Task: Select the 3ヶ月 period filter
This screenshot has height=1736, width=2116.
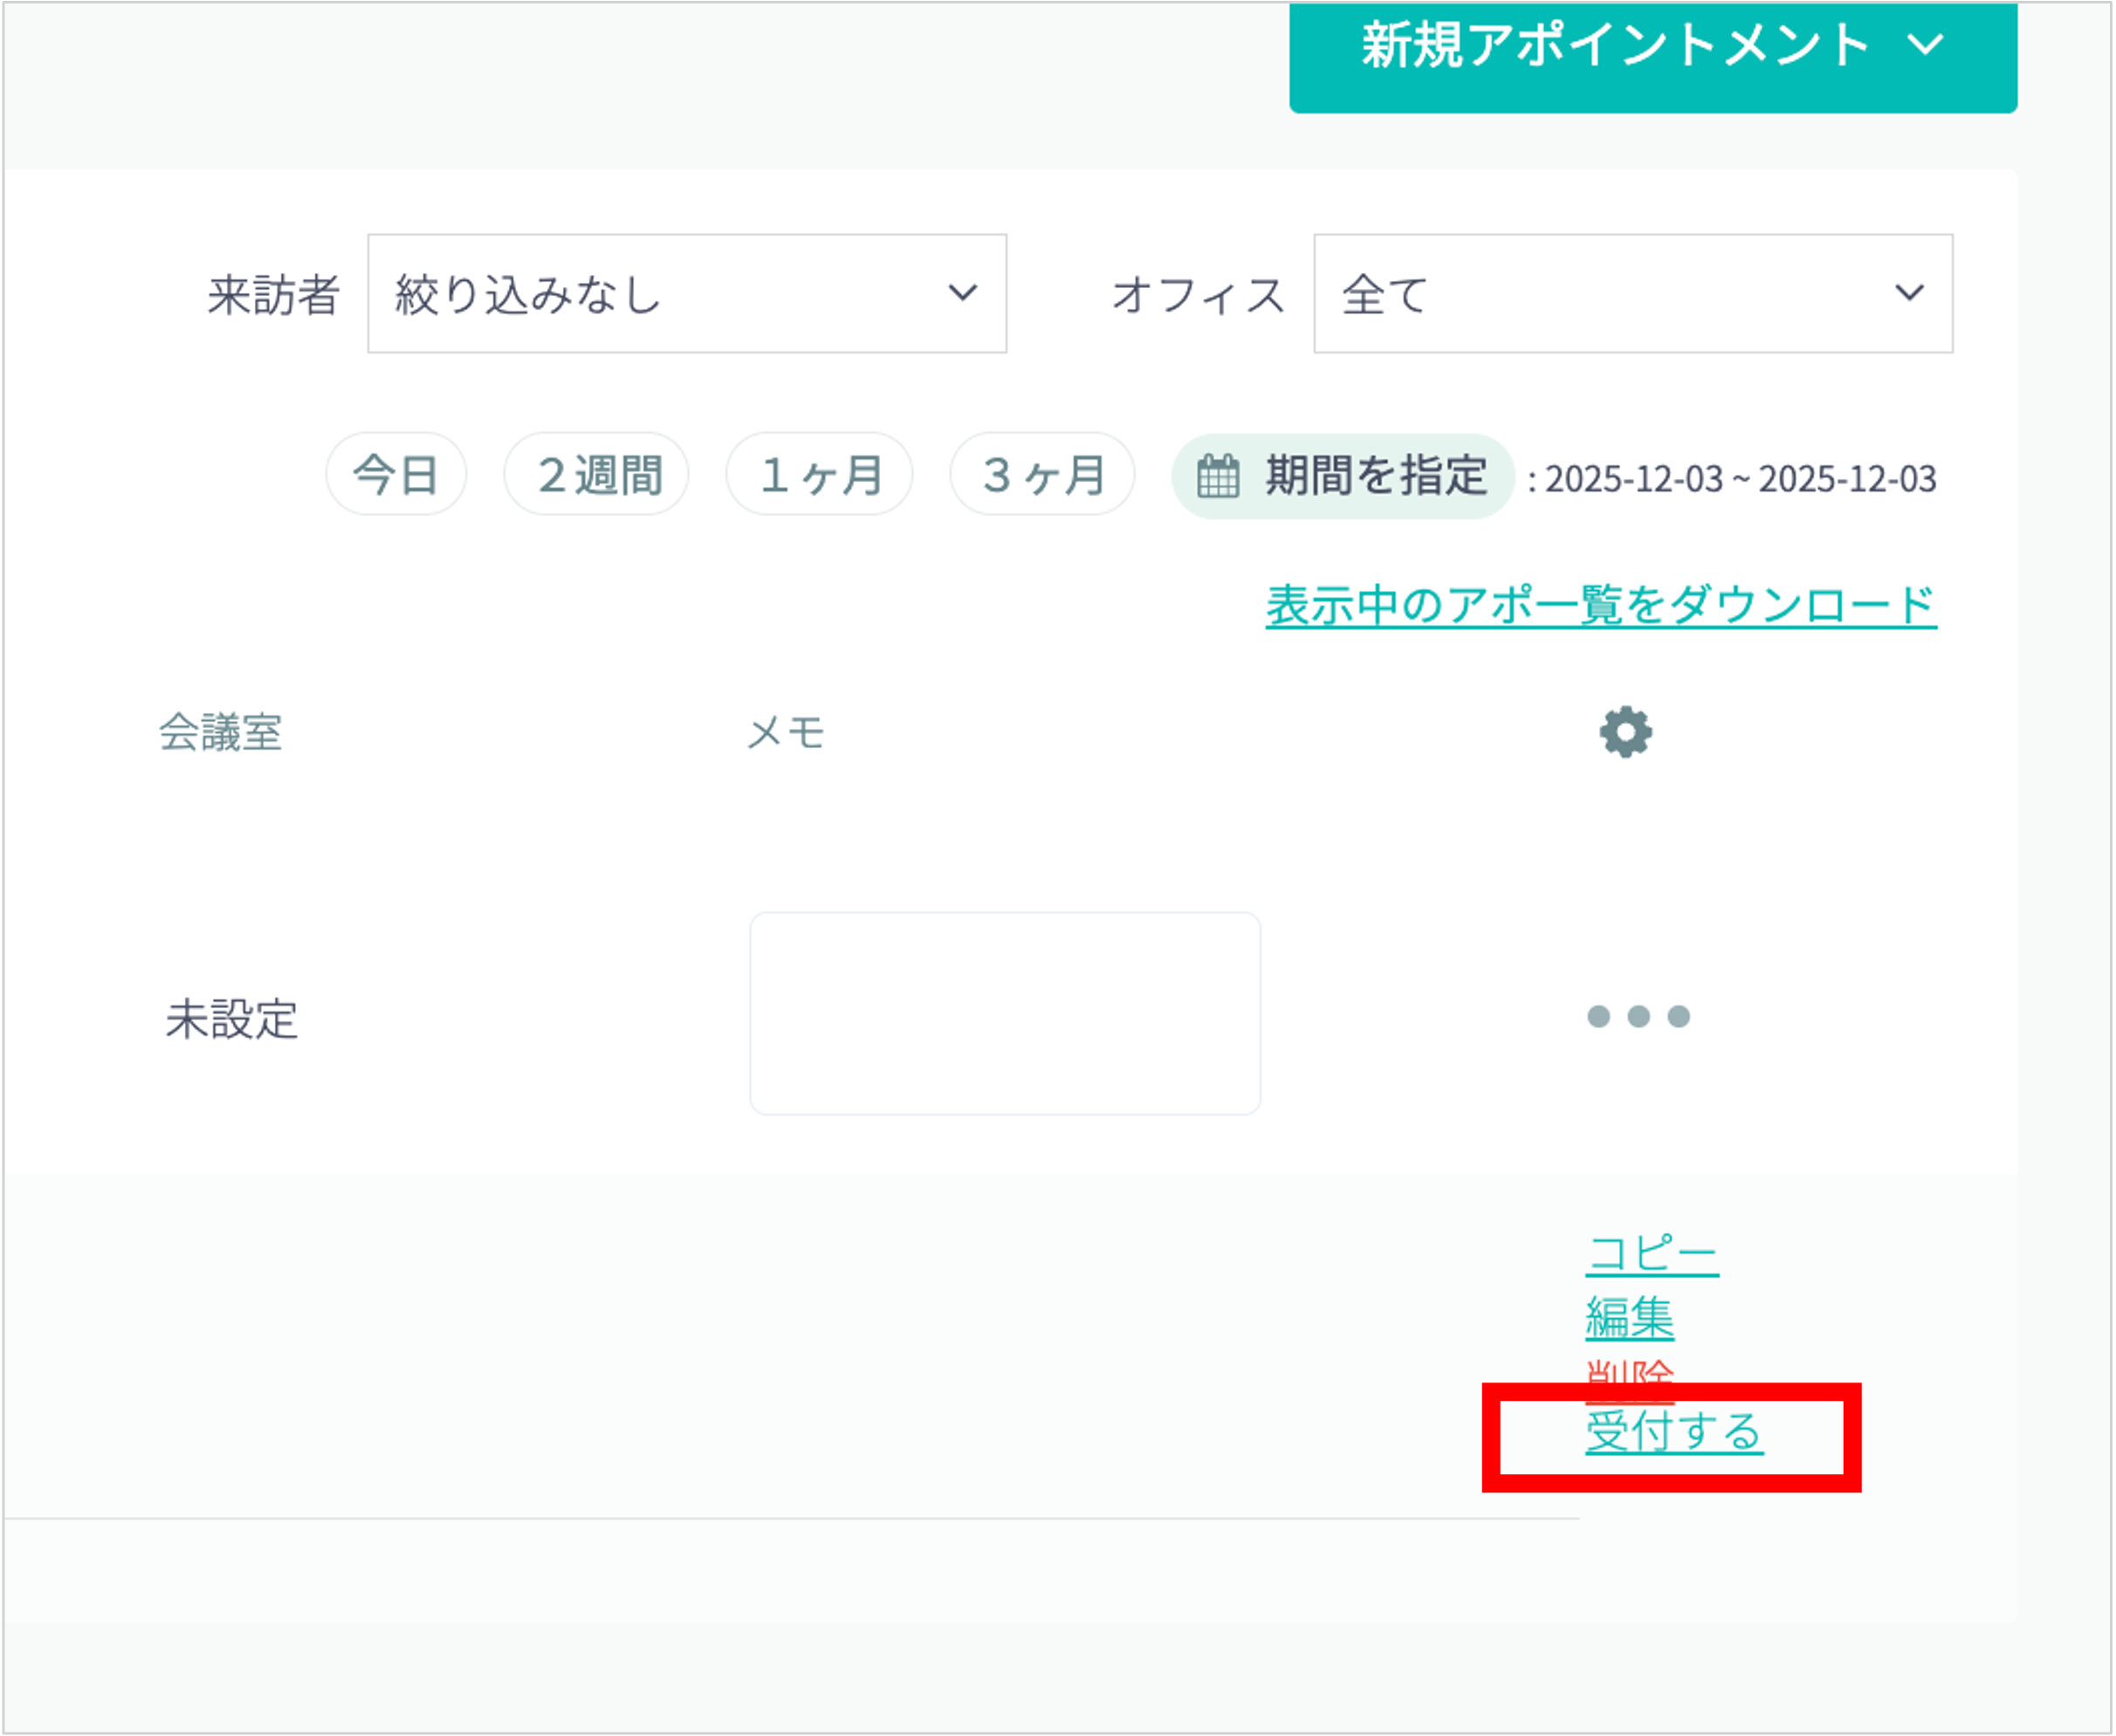Action: (1042, 475)
